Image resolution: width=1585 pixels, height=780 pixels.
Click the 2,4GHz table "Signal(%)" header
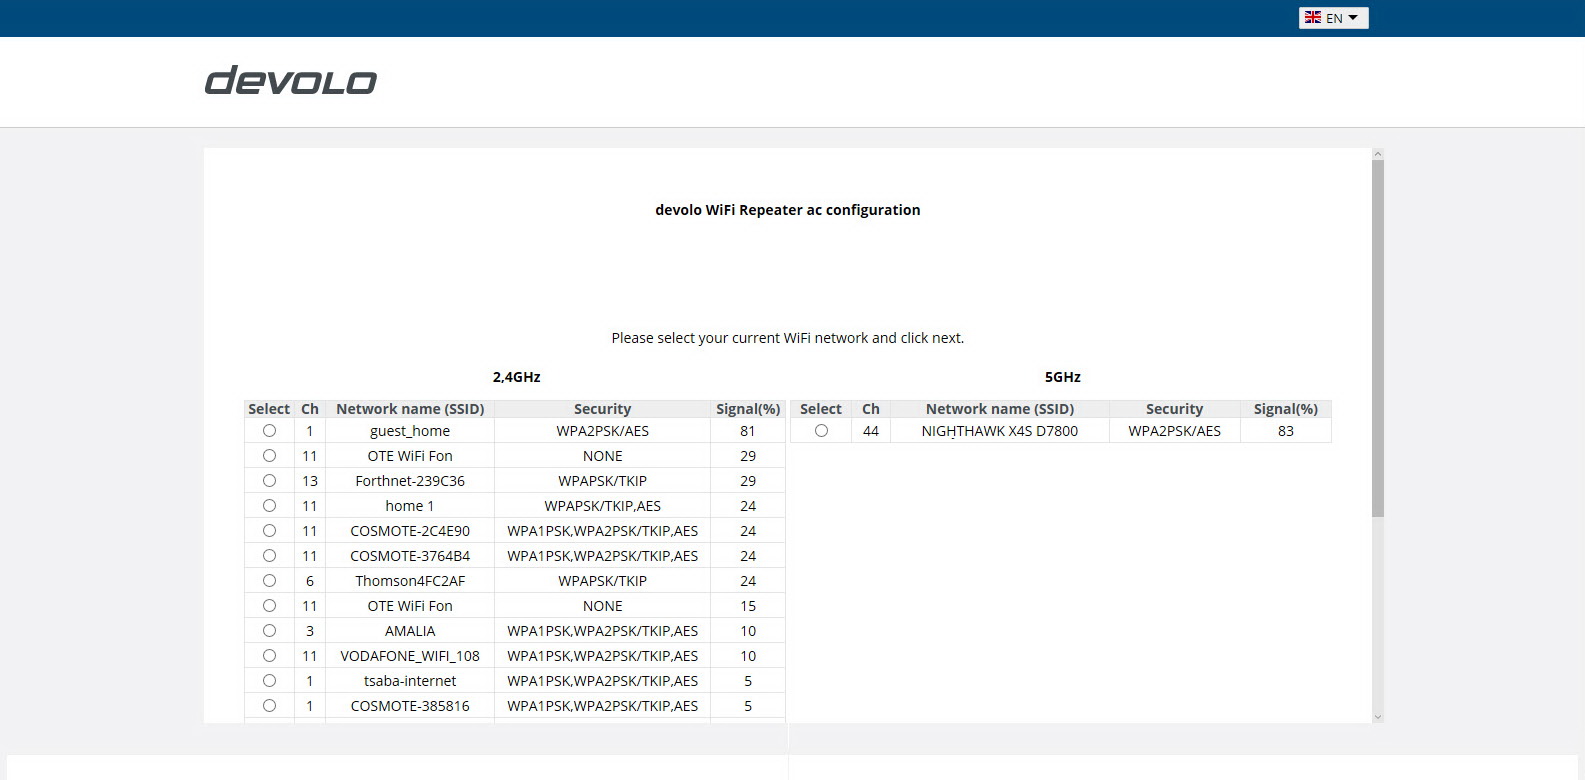(x=748, y=409)
